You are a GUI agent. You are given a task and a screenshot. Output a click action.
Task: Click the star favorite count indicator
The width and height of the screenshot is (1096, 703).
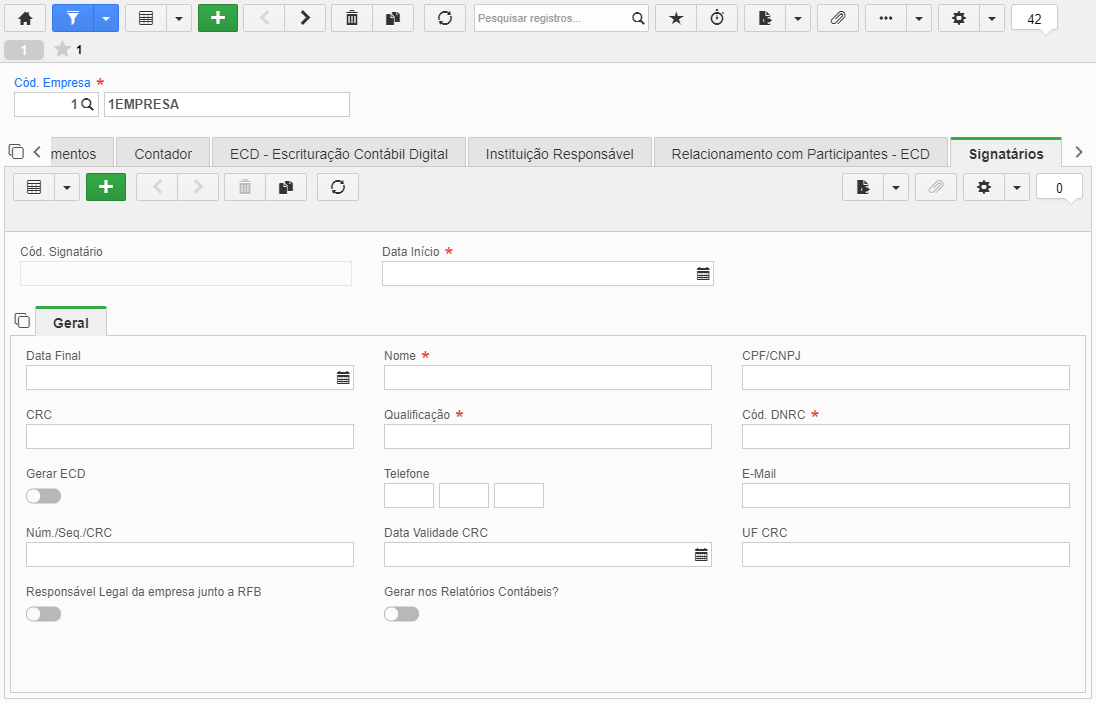coord(68,50)
